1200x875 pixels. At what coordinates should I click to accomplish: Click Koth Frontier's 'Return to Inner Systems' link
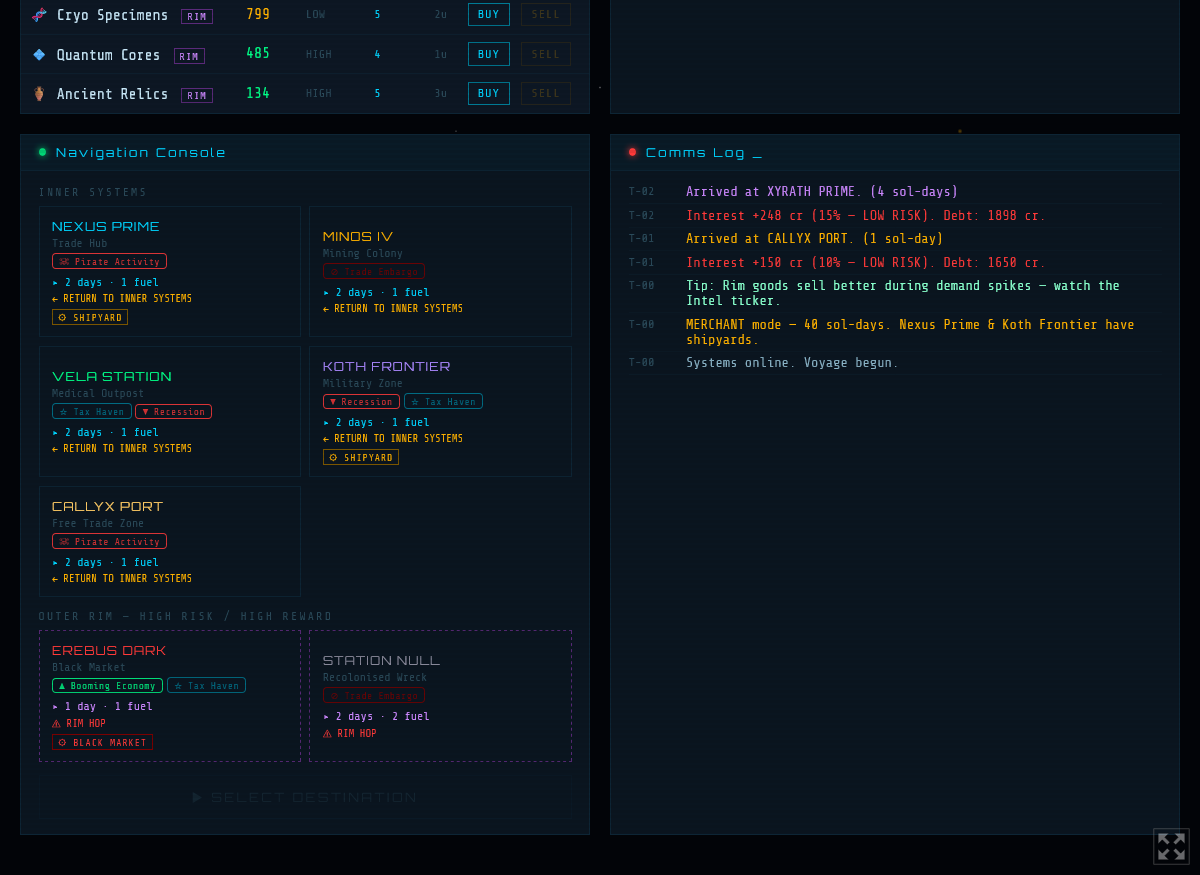393,439
